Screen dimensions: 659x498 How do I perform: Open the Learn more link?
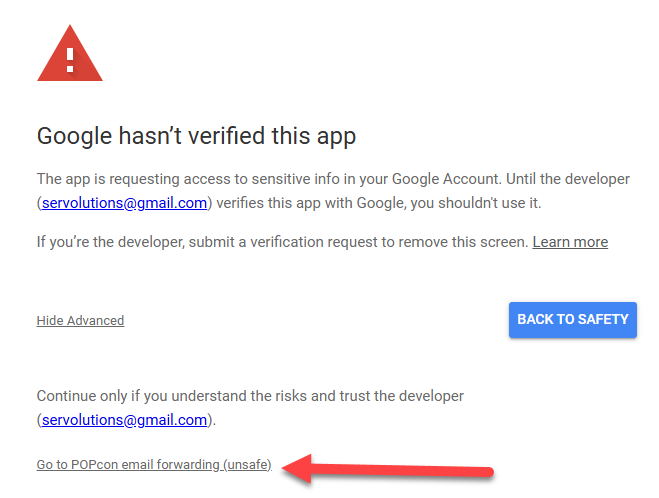click(570, 242)
